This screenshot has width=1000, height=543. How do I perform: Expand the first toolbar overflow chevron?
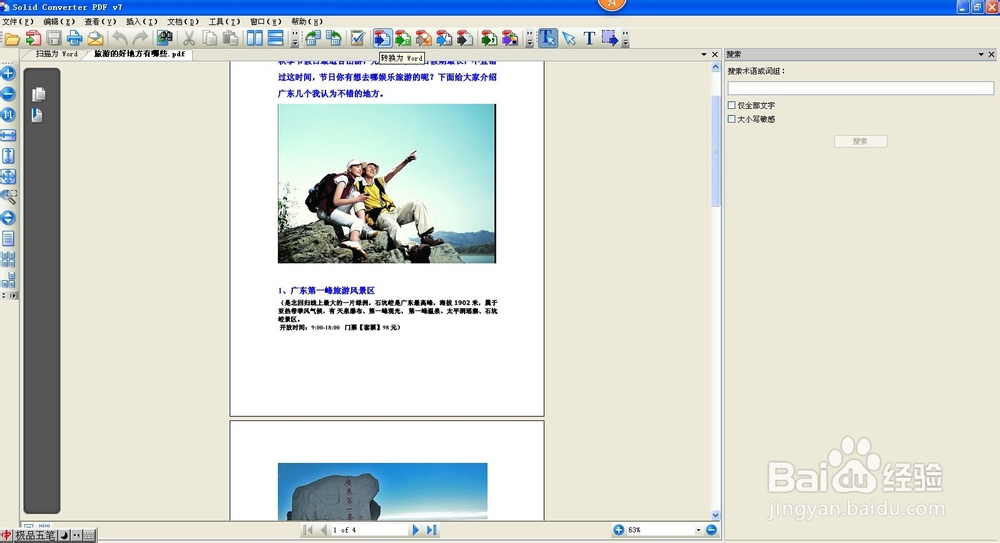[x=294, y=40]
